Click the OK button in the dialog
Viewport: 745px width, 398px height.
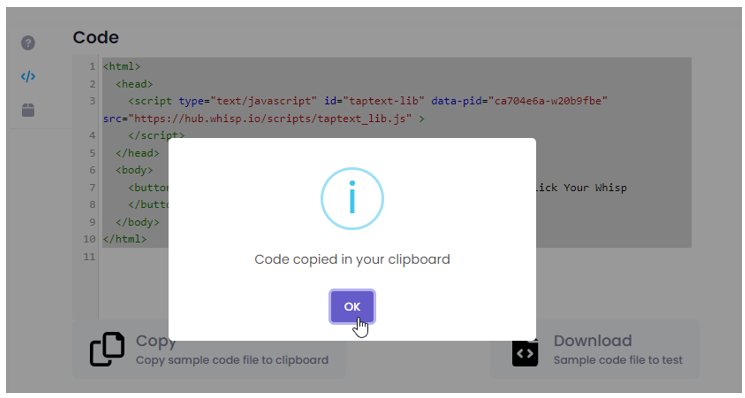click(x=352, y=307)
